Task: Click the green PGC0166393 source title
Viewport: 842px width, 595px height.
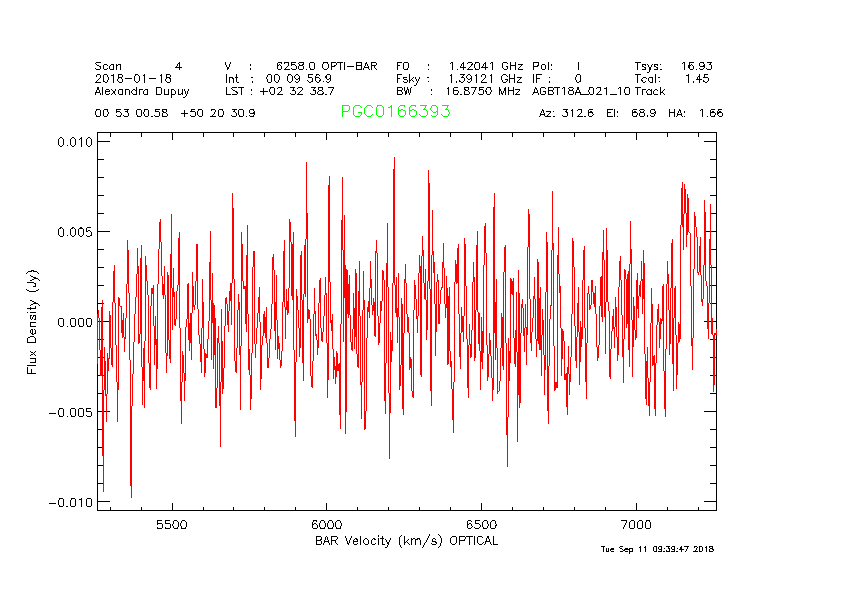Action: click(x=395, y=112)
